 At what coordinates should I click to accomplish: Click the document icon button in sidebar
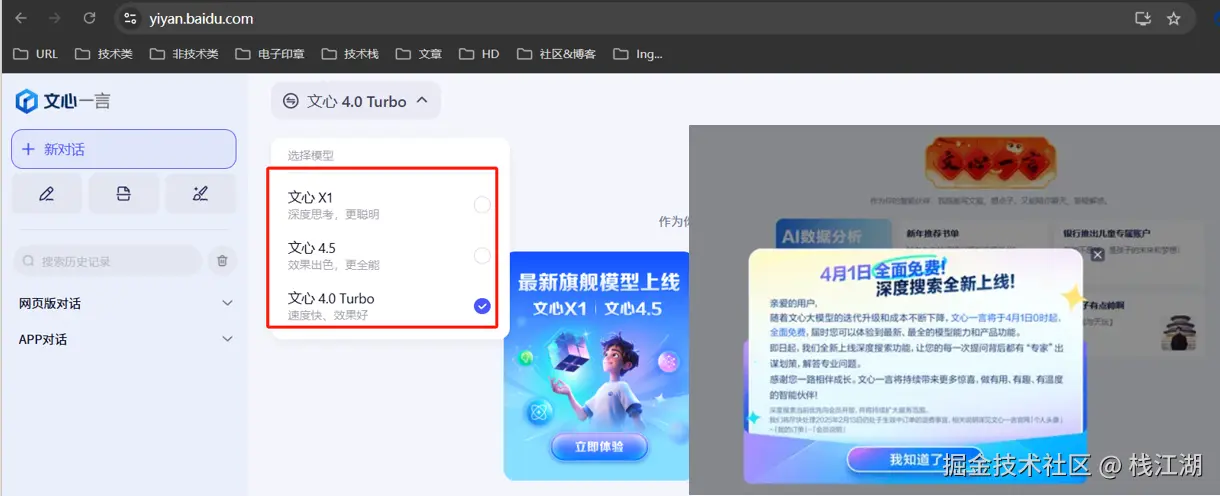click(123, 194)
